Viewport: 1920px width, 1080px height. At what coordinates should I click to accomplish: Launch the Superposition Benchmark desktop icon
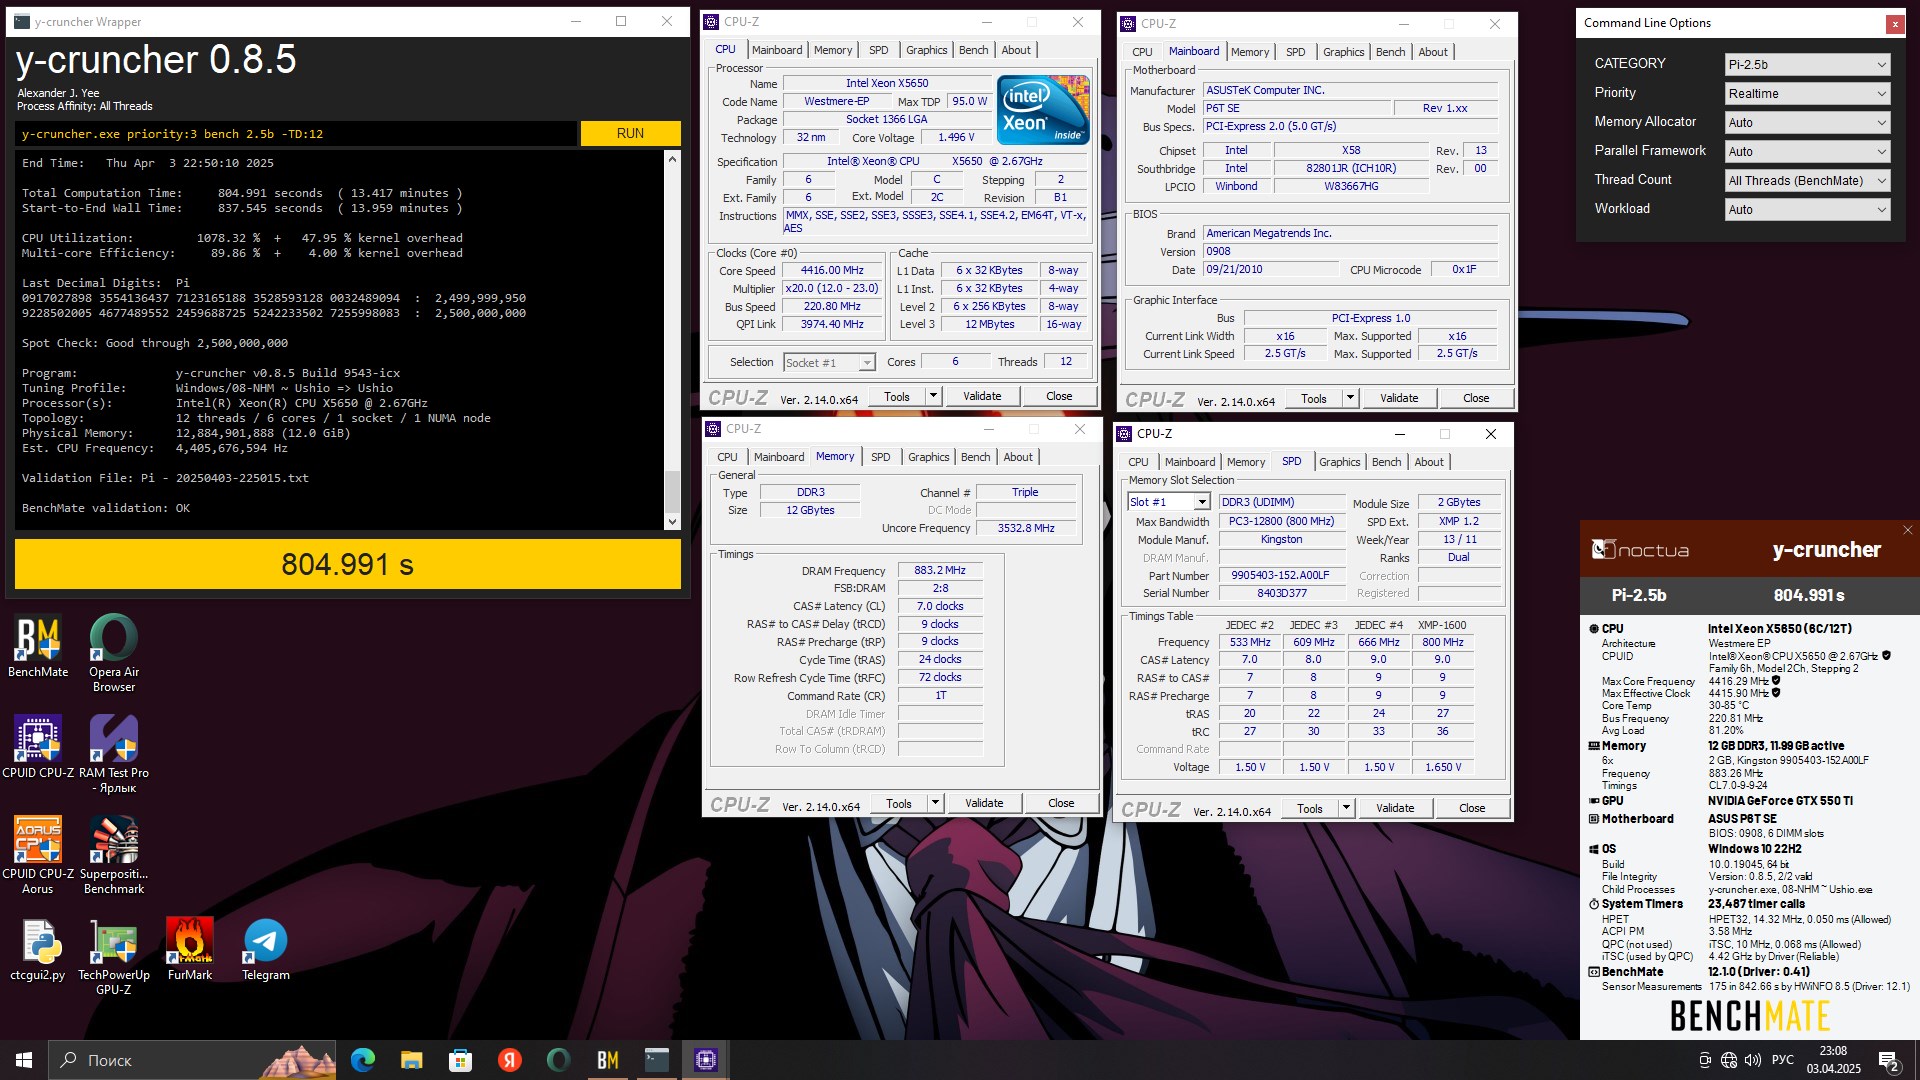click(x=114, y=855)
